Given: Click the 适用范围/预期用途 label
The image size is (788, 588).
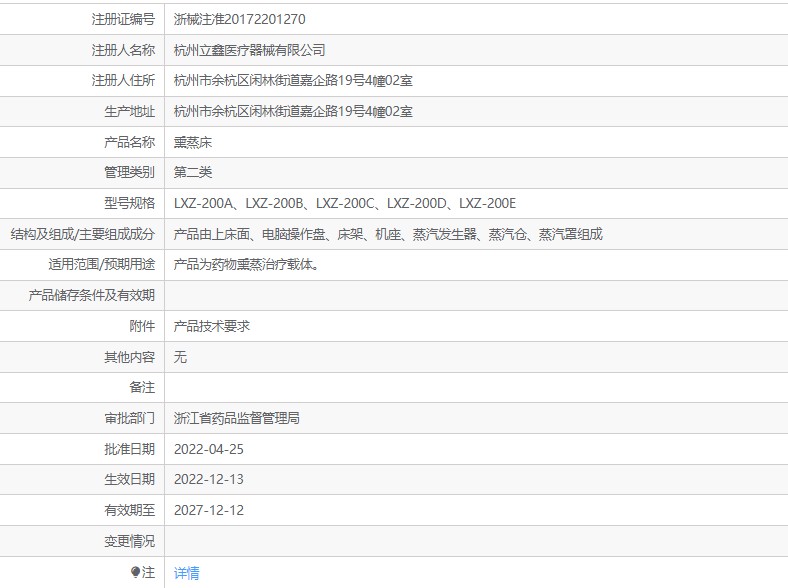Looking at the screenshot, I should pos(102,264).
